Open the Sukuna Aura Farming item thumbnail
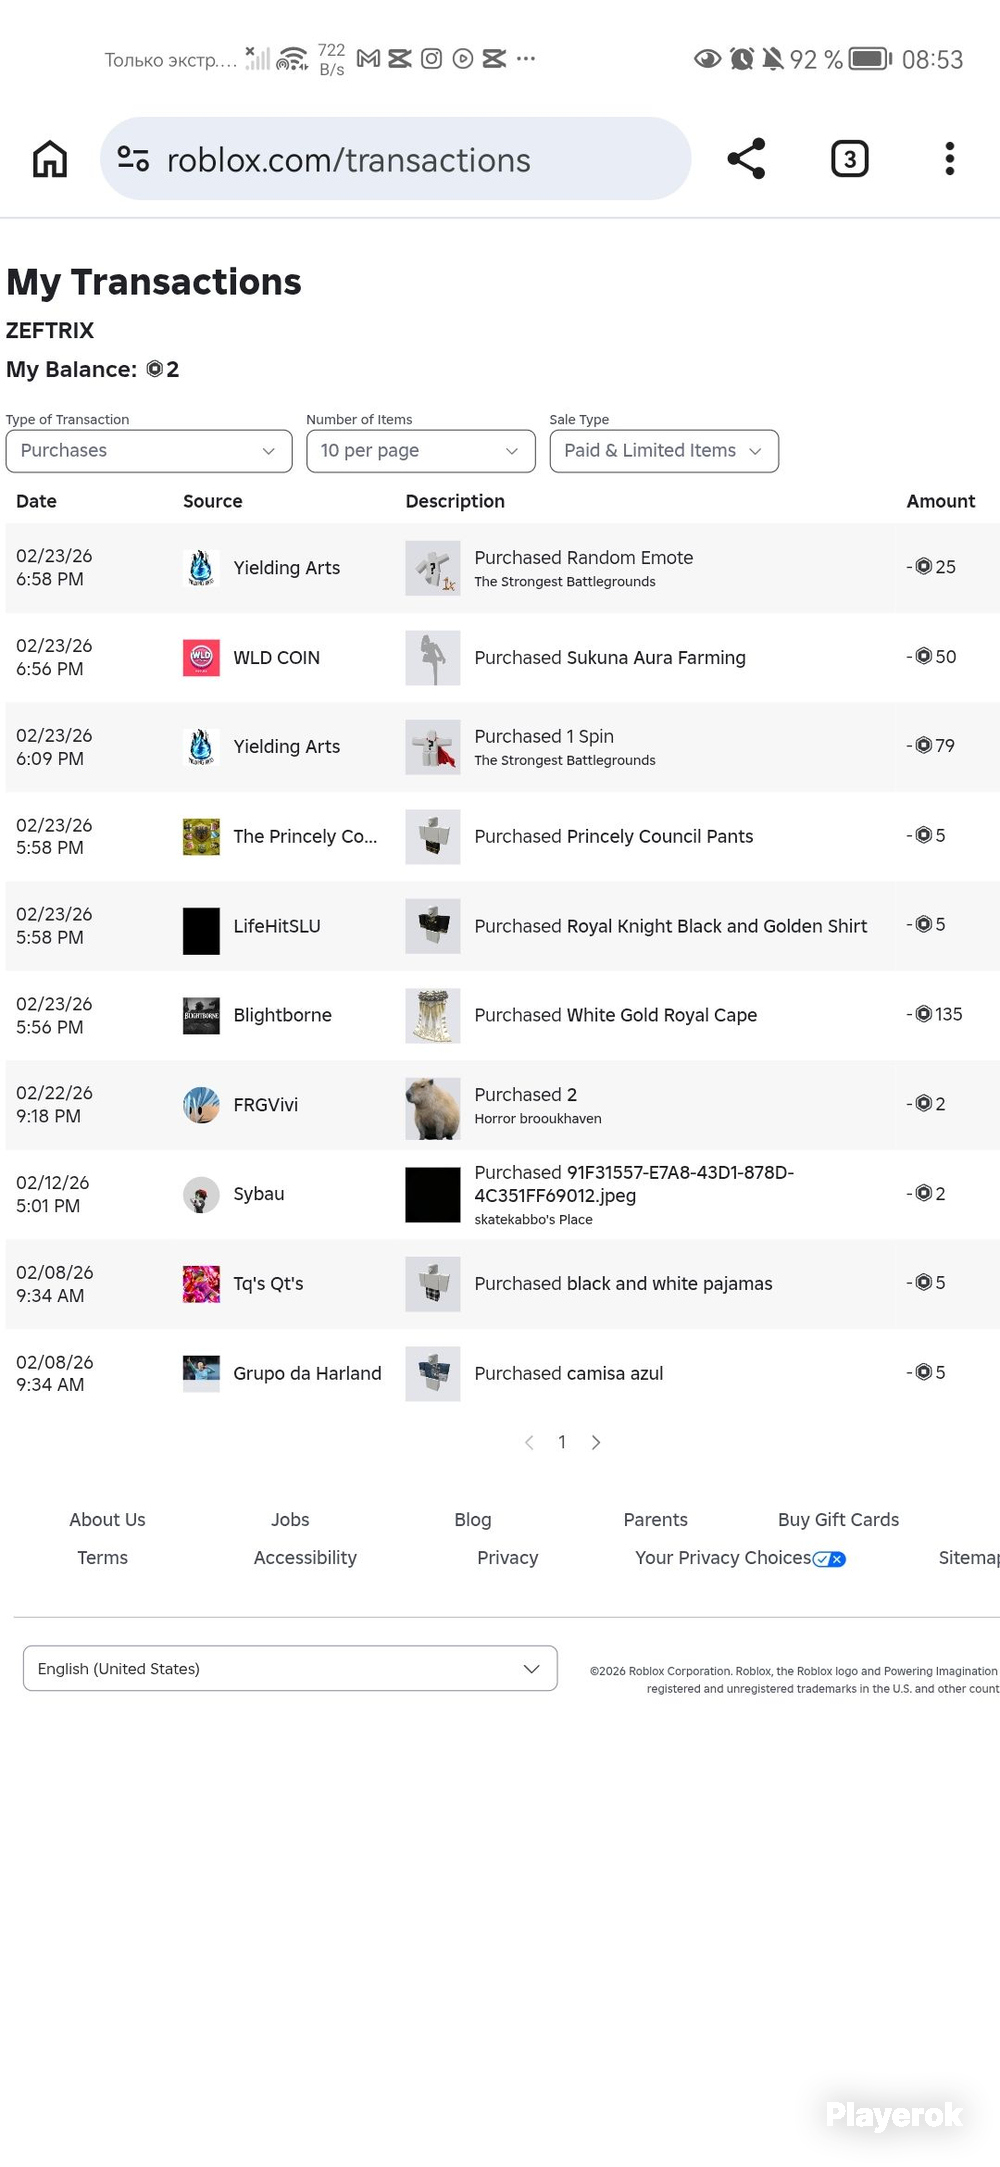The image size is (1000, 2167). (433, 657)
